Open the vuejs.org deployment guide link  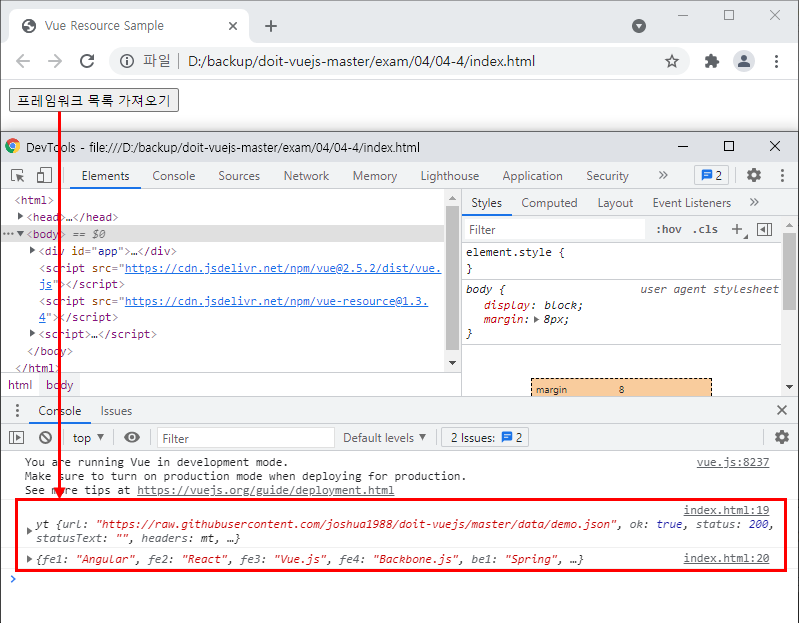tap(265, 490)
